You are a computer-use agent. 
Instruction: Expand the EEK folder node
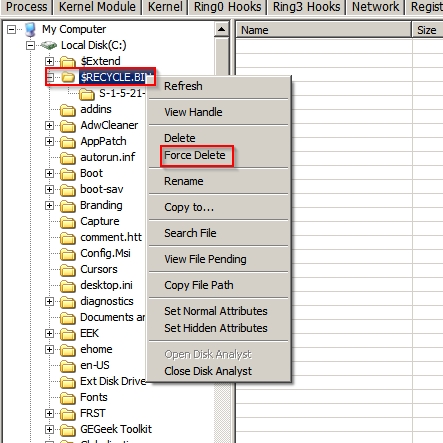coord(49,333)
